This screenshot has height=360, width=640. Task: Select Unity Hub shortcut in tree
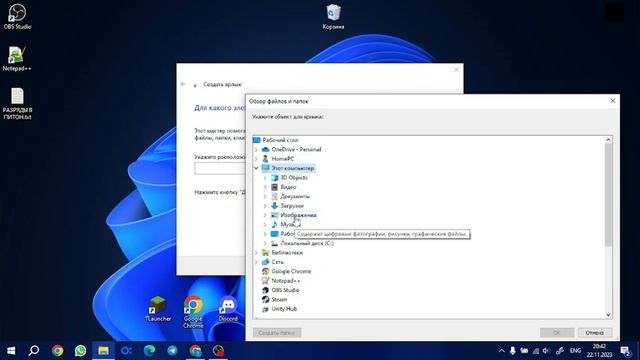284,309
